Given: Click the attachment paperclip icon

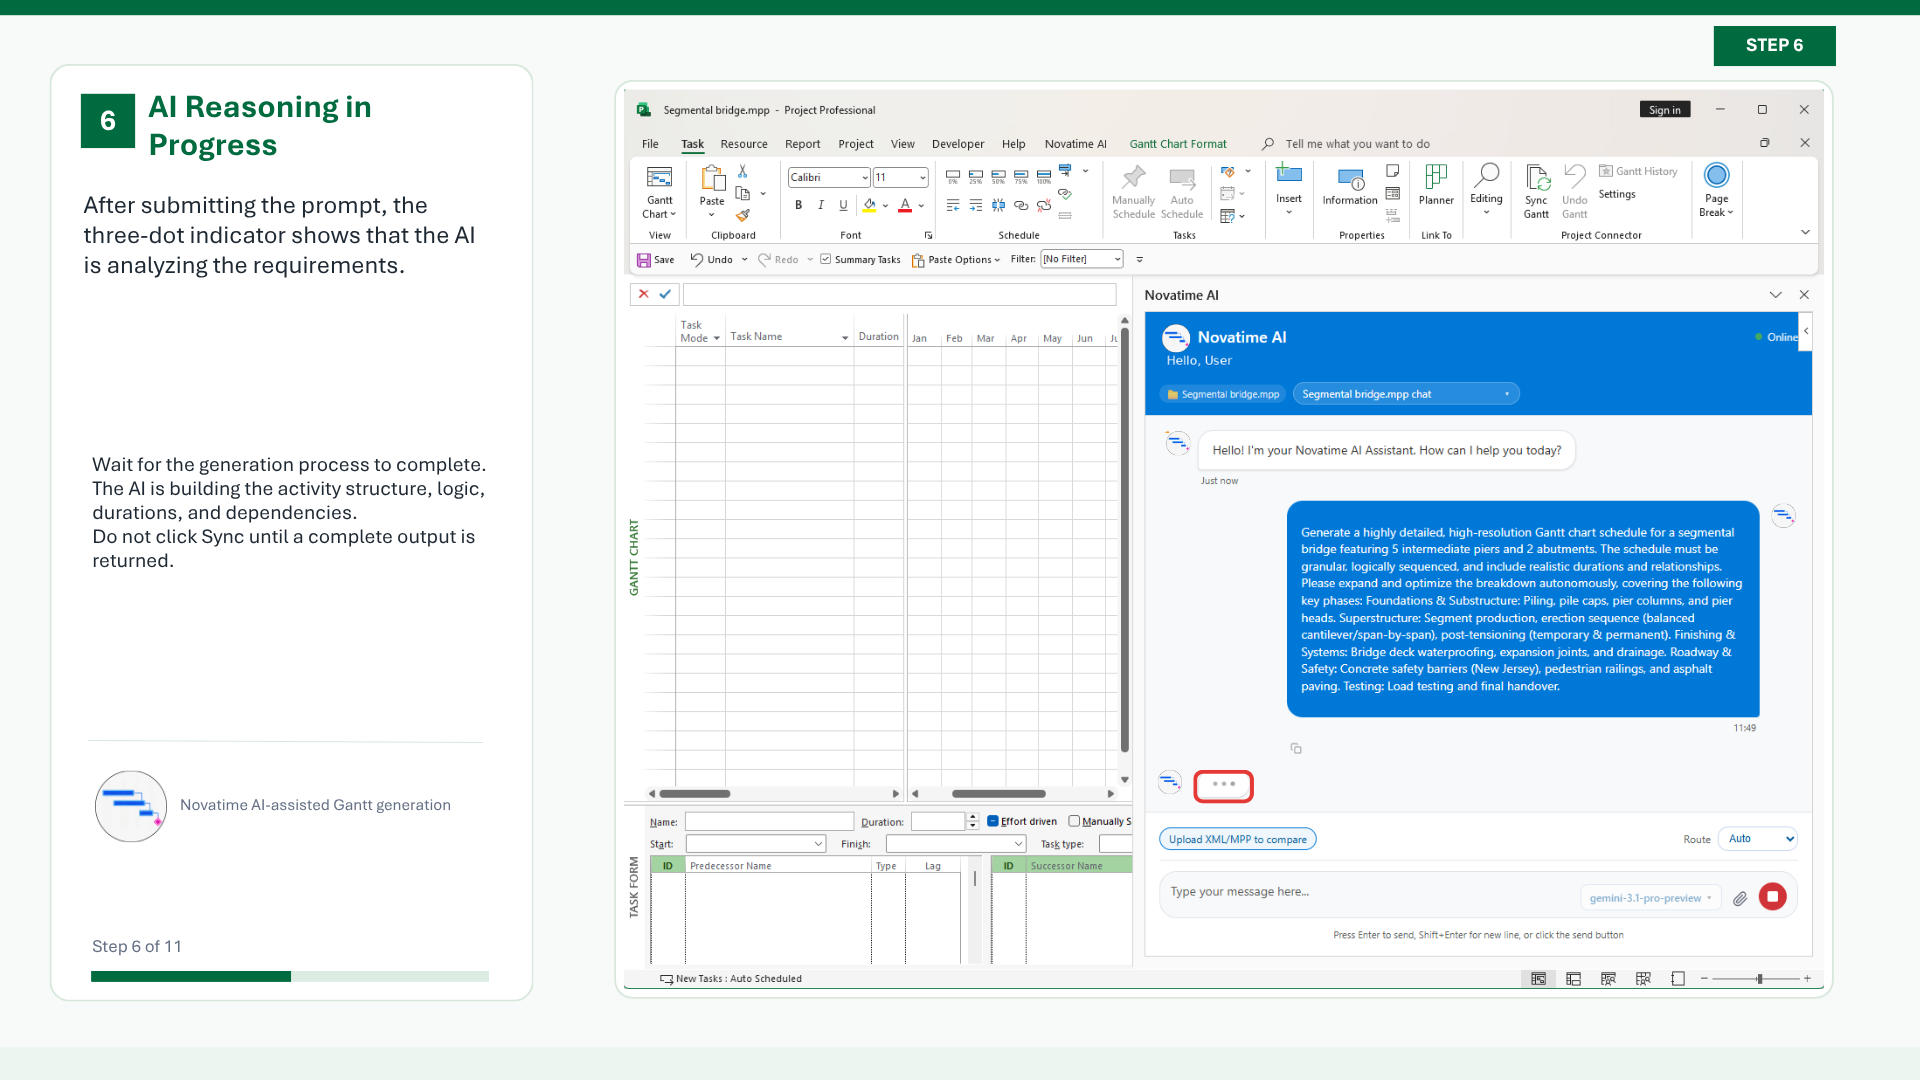Looking at the screenshot, I should (1740, 898).
